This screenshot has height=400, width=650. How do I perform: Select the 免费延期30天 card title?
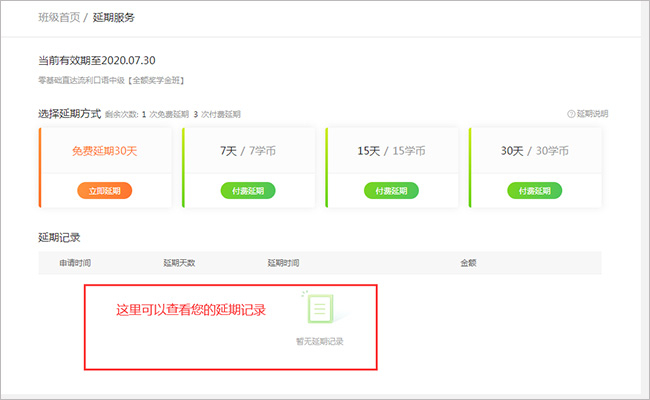tap(104, 151)
